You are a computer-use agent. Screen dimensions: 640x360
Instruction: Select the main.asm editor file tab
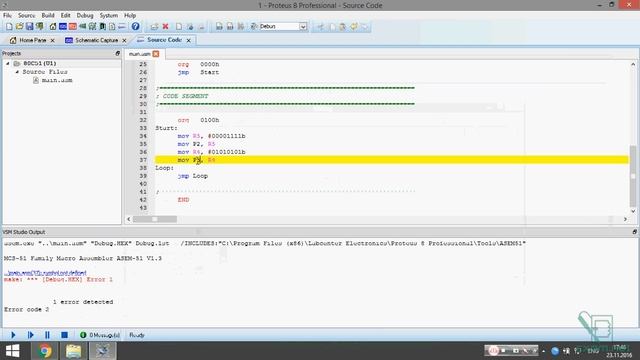[140, 54]
